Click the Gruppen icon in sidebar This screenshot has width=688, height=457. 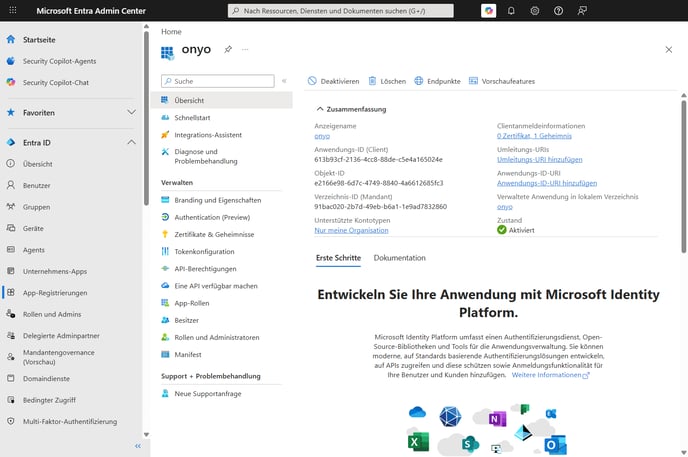(11, 207)
